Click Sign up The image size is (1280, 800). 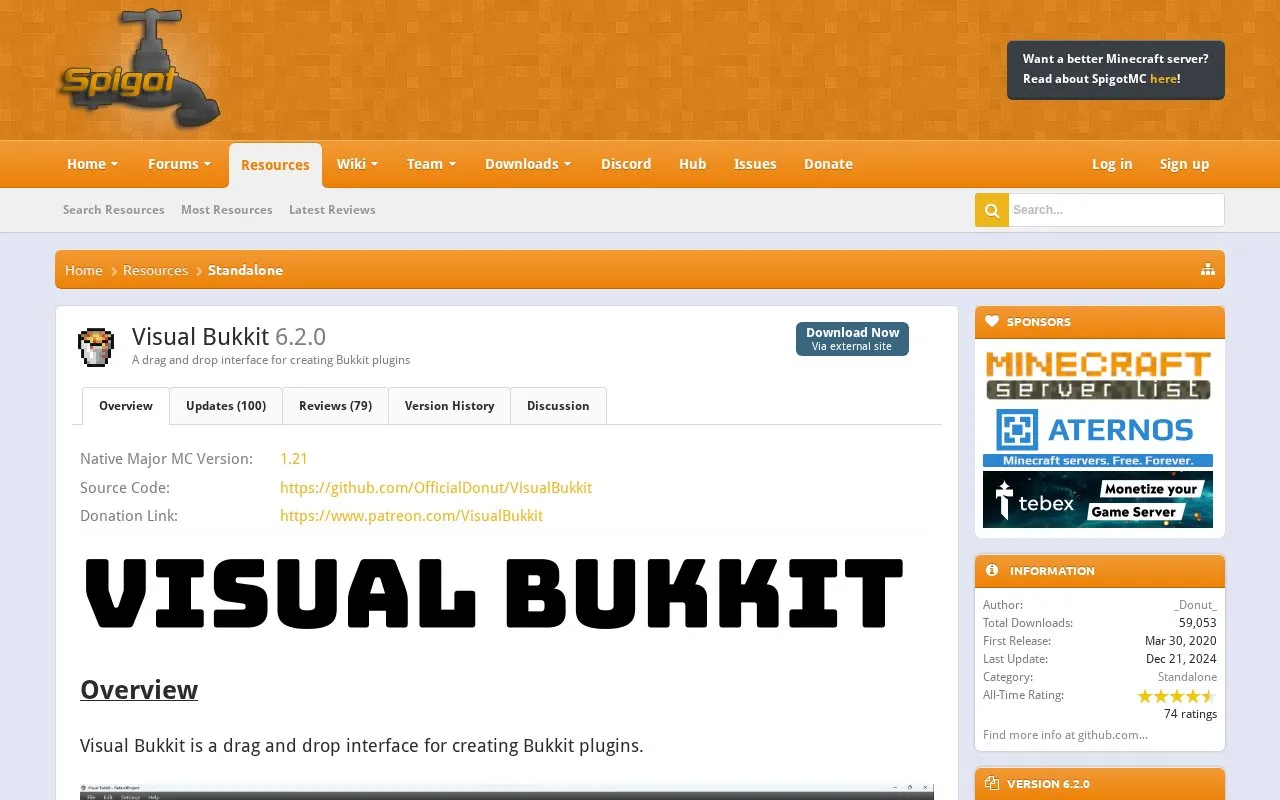pyautogui.click(x=1184, y=164)
